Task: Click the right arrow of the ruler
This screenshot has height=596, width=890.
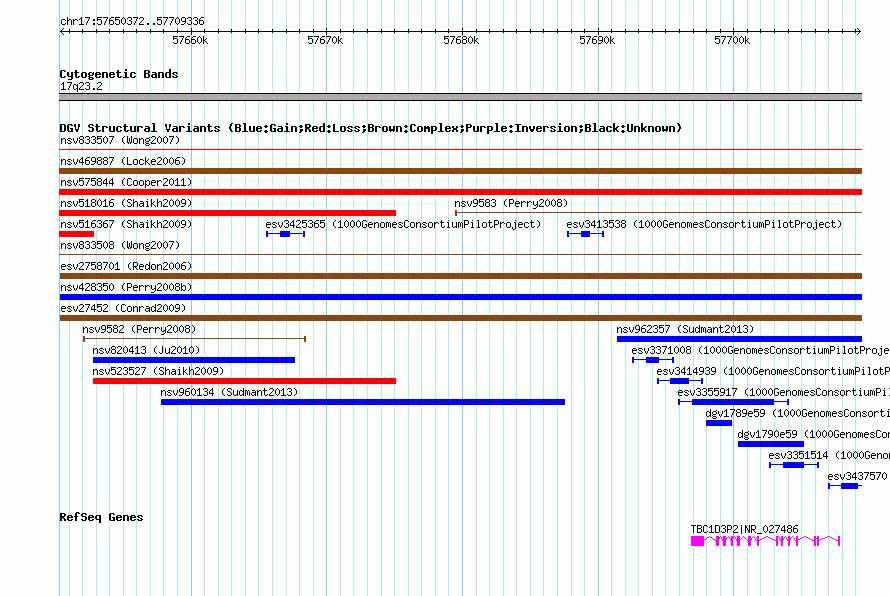Action: pyautogui.click(x=858, y=31)
